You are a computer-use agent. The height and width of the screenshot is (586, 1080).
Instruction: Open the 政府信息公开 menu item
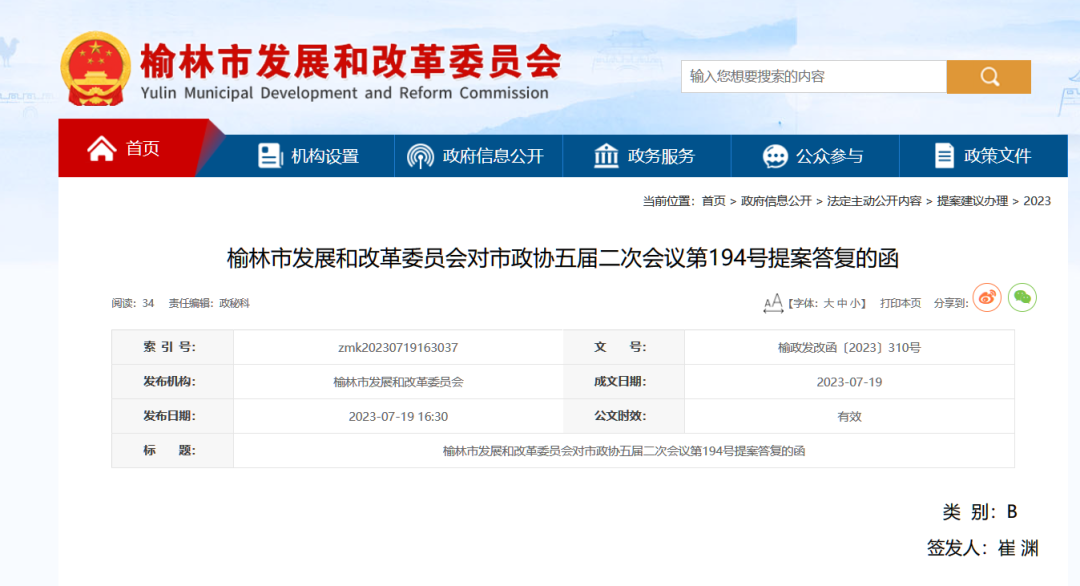click(x=478, y=156)
